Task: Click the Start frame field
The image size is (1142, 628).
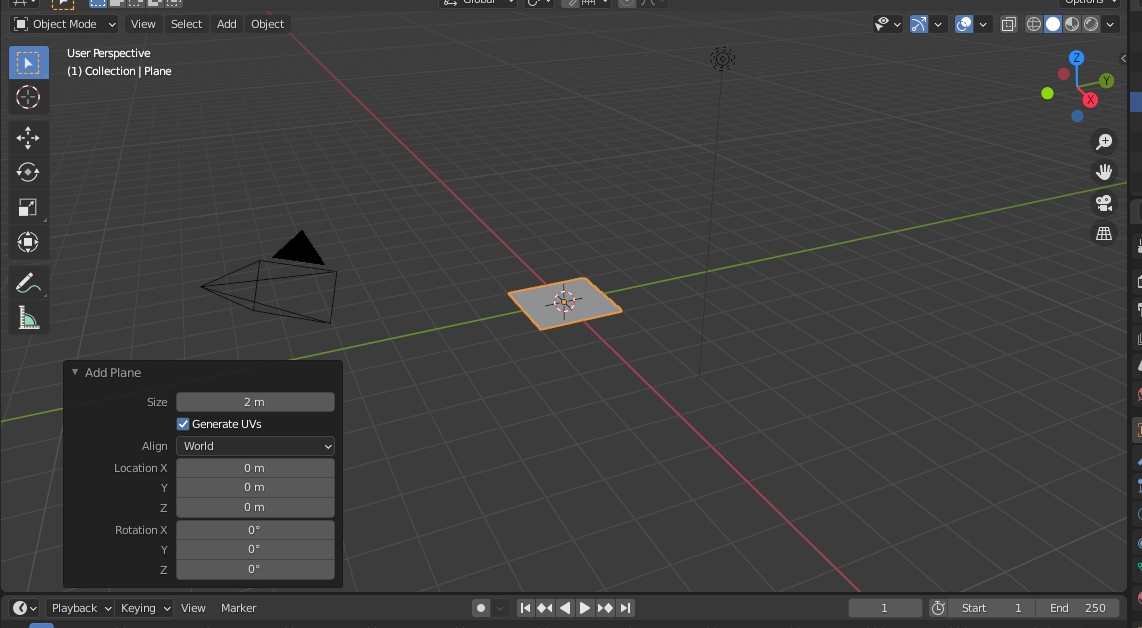Action: coord(992,608)
